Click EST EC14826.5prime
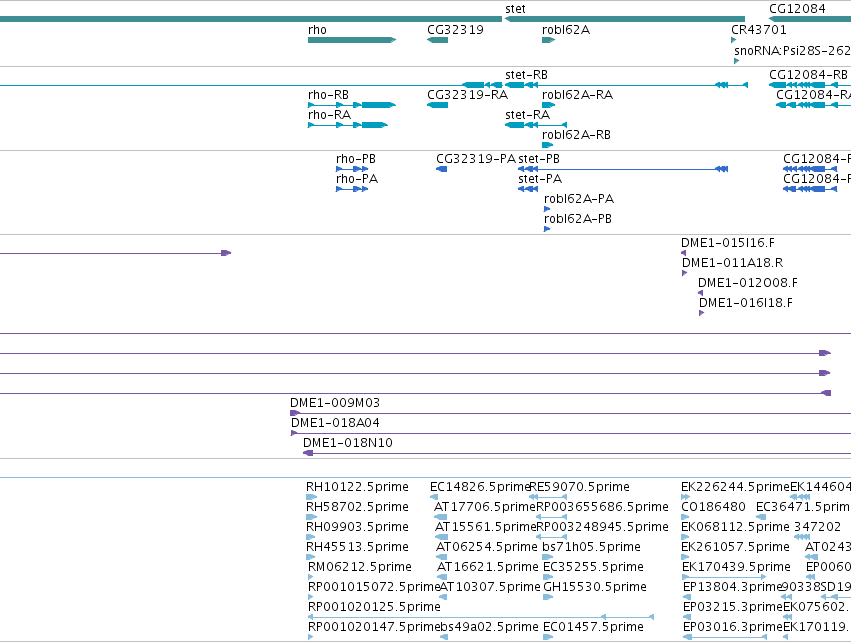The image size is (851, 642). 479,487
